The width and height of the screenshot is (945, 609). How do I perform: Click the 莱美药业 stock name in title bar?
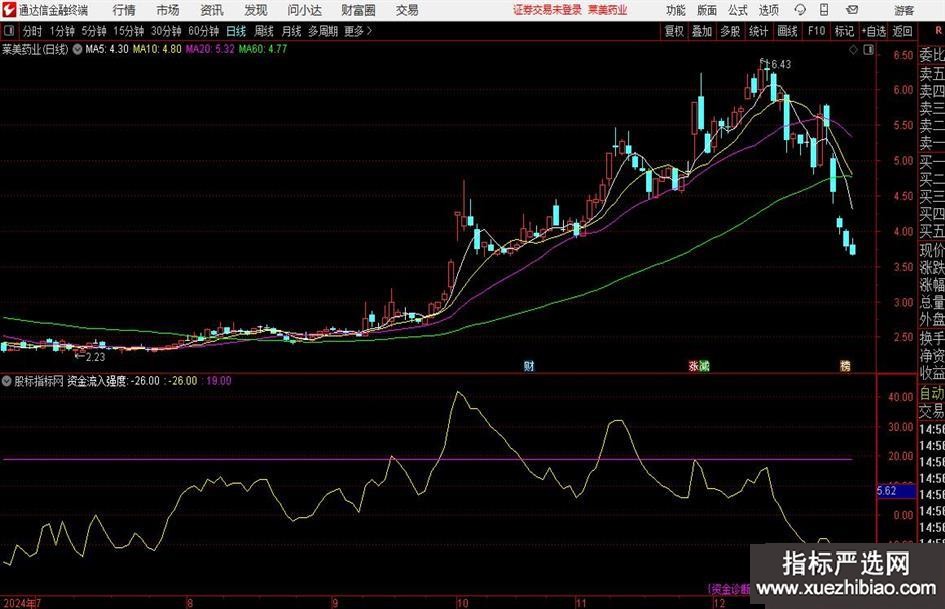[x=608, y=10]
